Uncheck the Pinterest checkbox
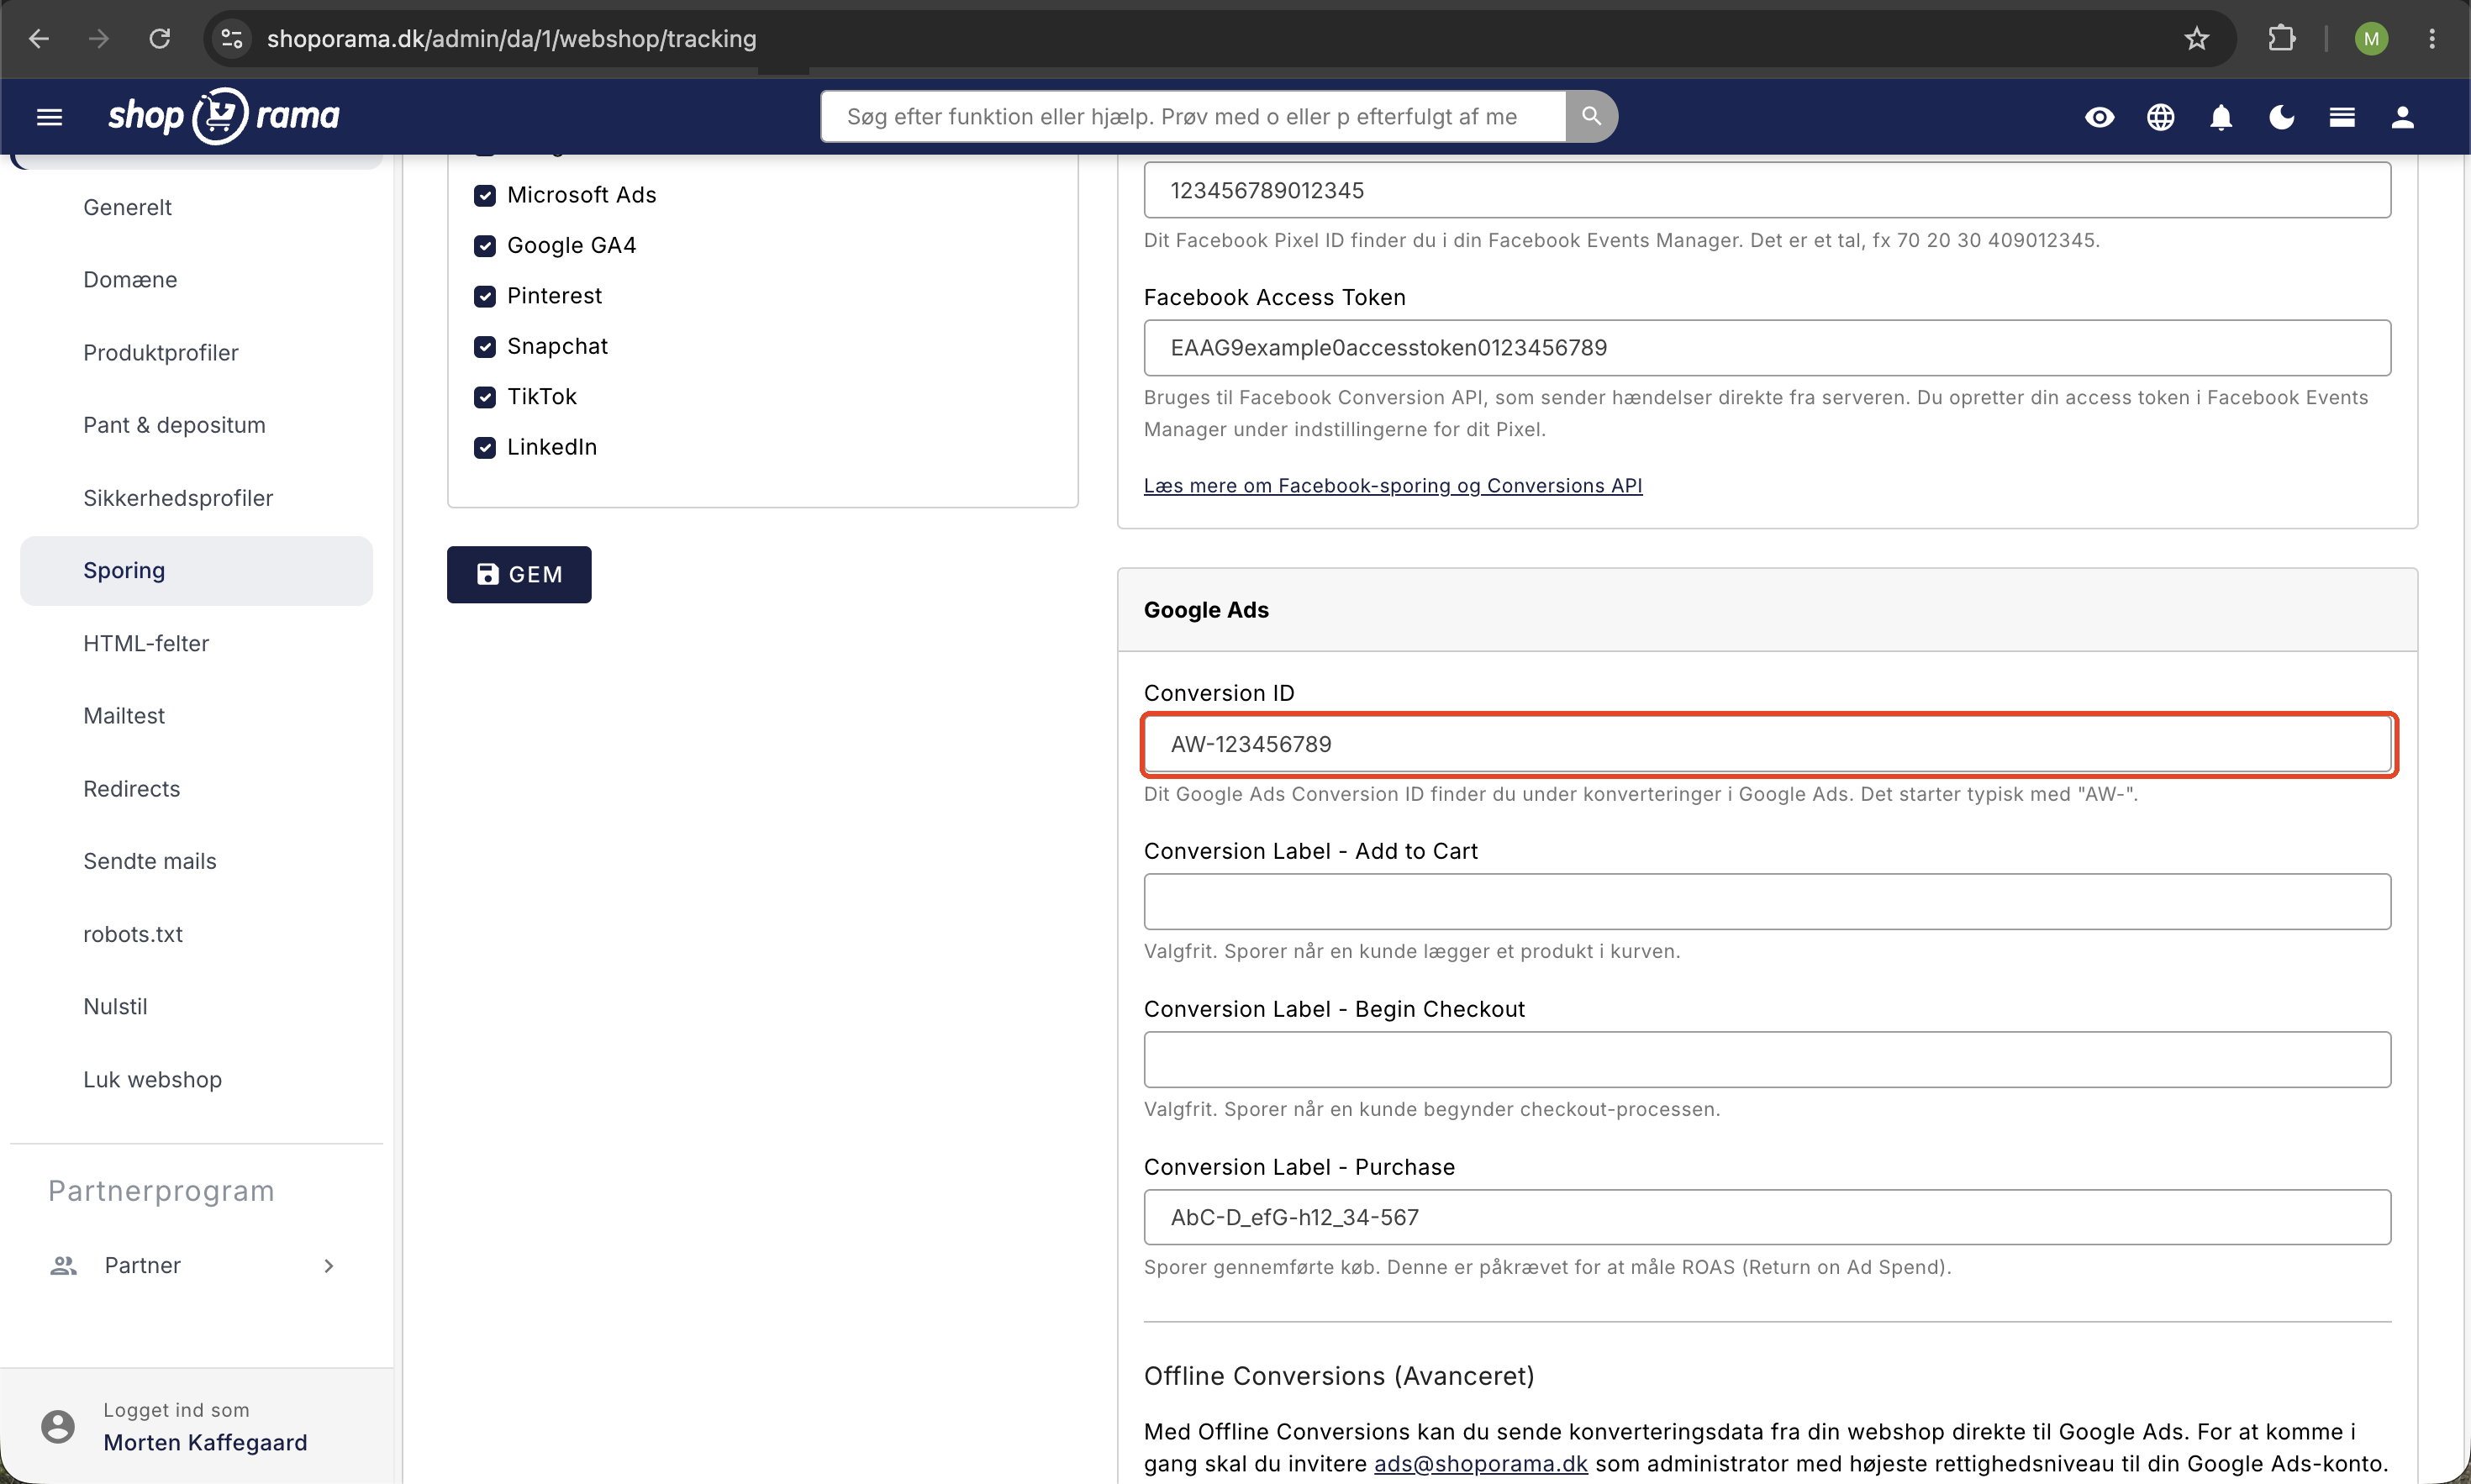The image size is (2471, 1484). point(485,296)
